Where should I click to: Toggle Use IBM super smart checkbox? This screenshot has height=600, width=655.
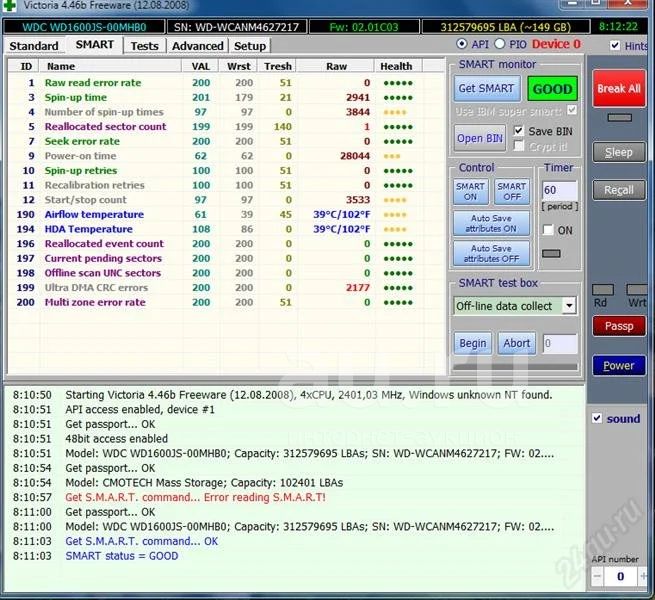(572, 110)
